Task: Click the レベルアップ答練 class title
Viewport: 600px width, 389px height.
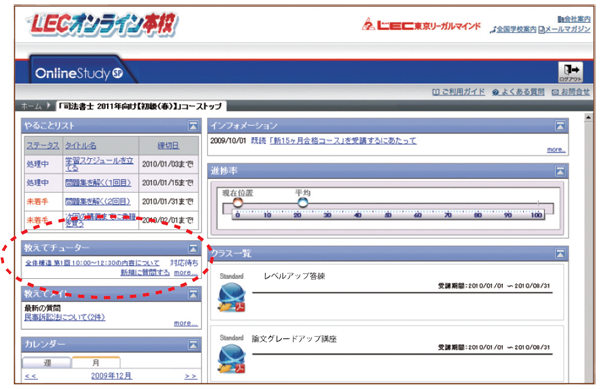Action: [294, 276]
